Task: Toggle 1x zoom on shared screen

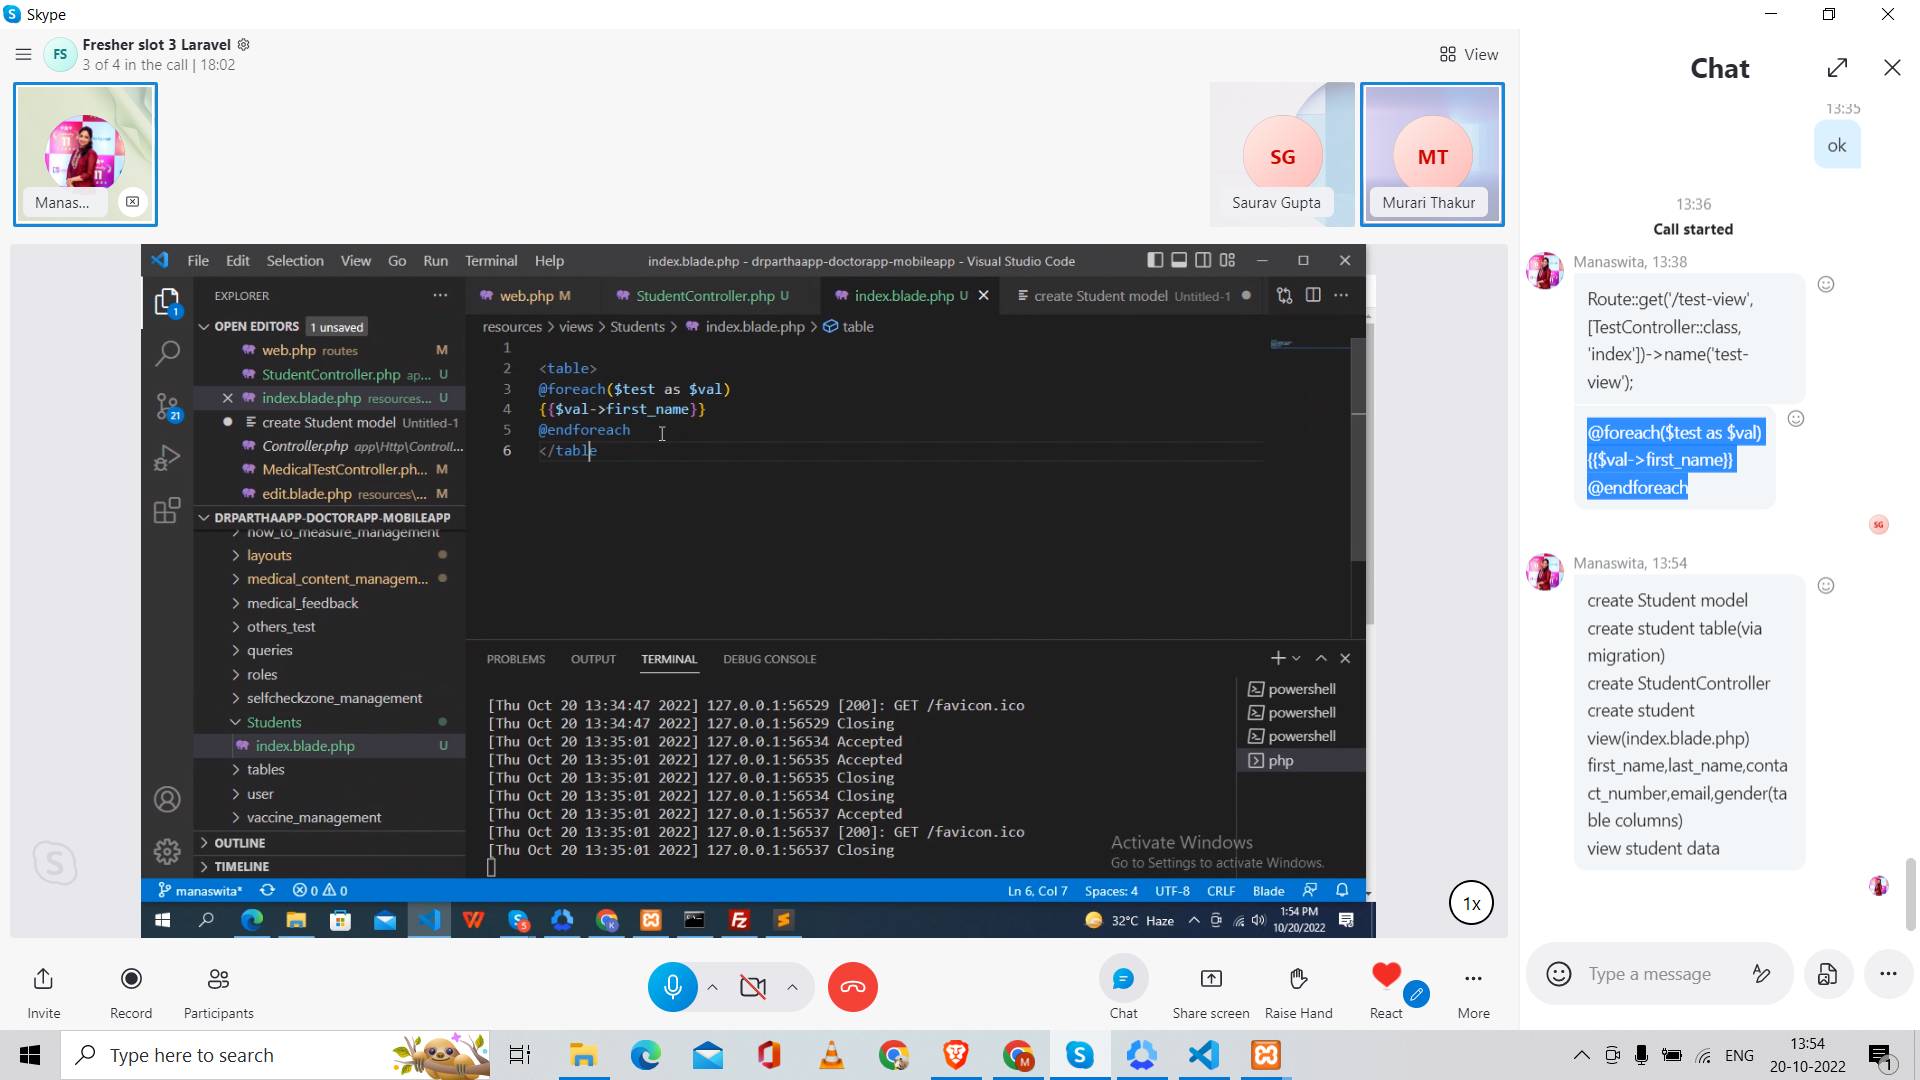Action: (1471, 904)
